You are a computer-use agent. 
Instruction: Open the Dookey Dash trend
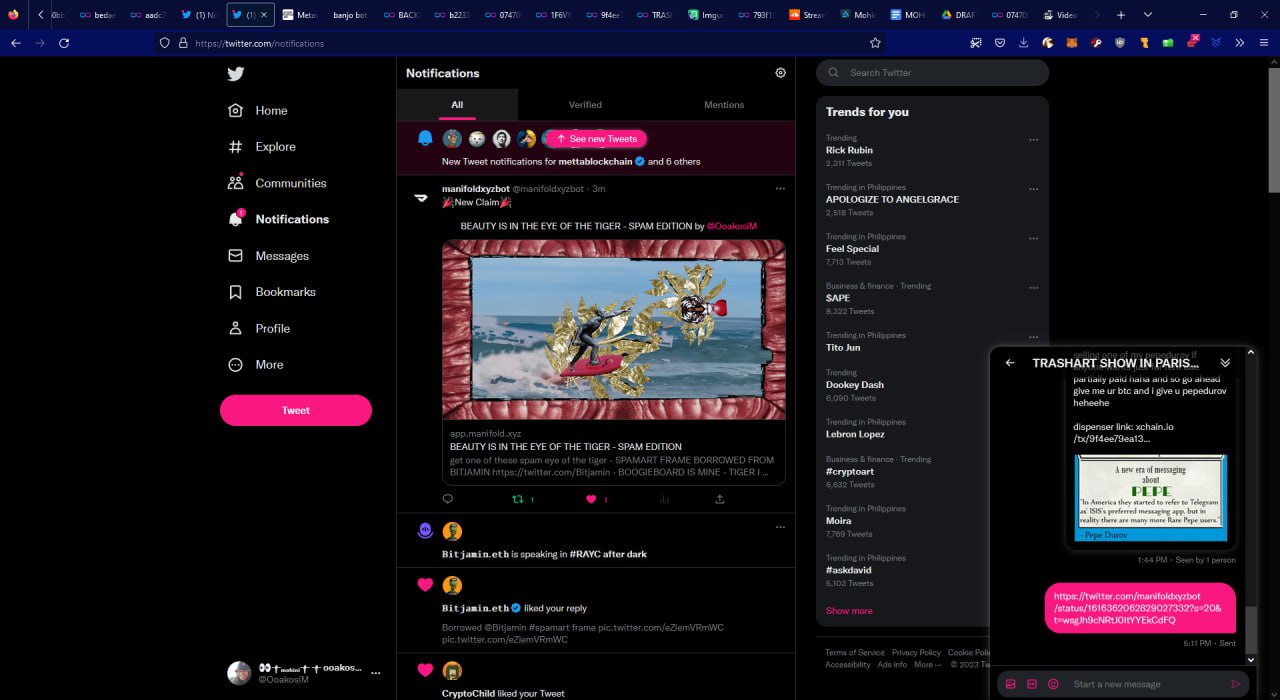[x=855, y=385]
